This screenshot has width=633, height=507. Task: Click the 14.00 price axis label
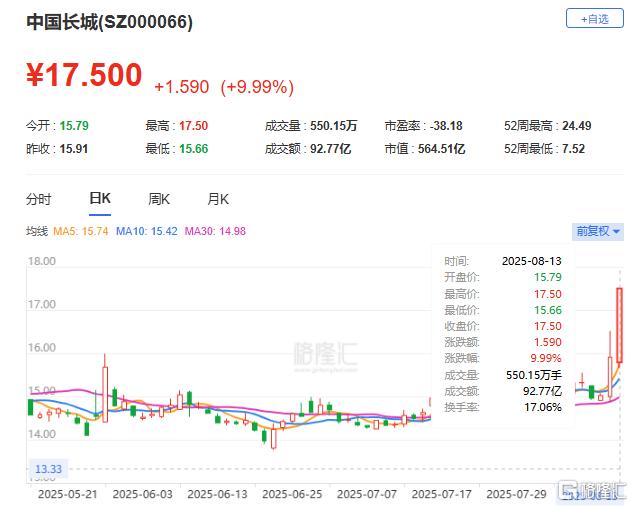pos(42,434)
